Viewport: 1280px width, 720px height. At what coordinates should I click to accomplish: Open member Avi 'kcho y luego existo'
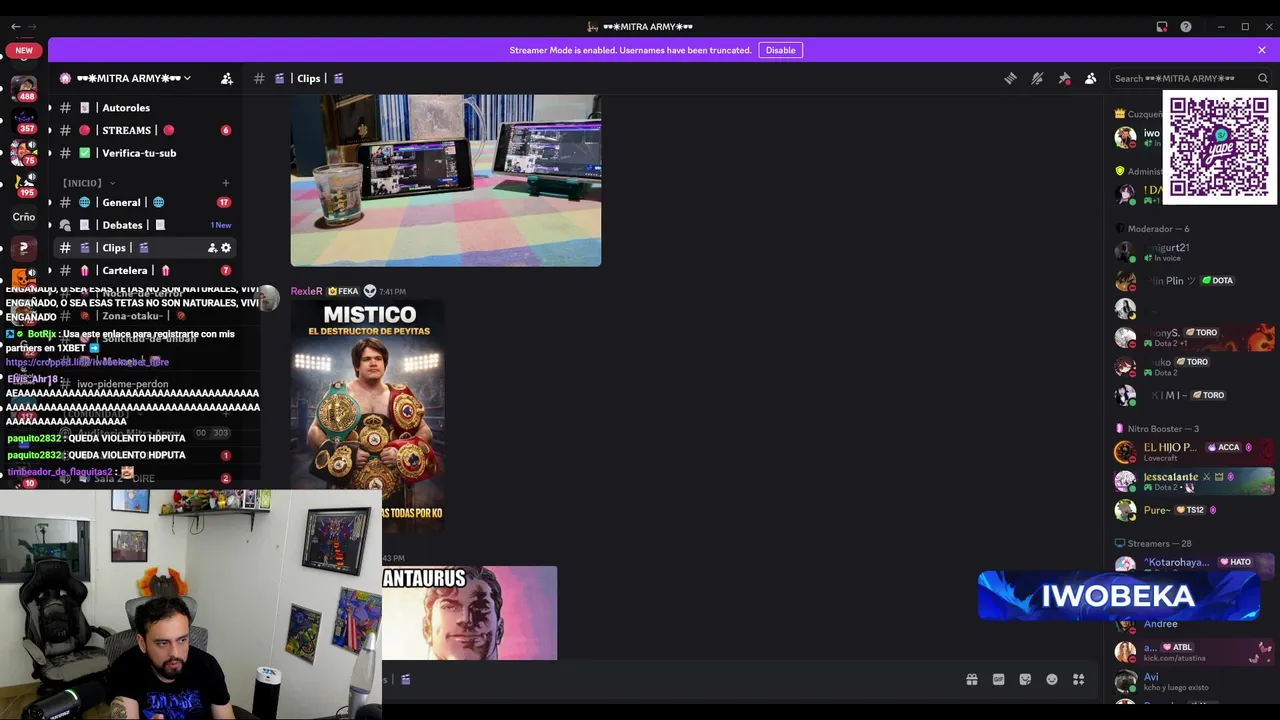(x=1194, y=682)
